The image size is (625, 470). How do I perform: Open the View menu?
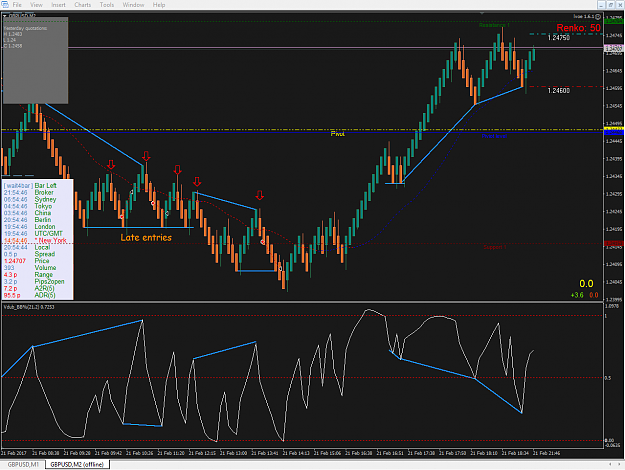tap(36, 5)
